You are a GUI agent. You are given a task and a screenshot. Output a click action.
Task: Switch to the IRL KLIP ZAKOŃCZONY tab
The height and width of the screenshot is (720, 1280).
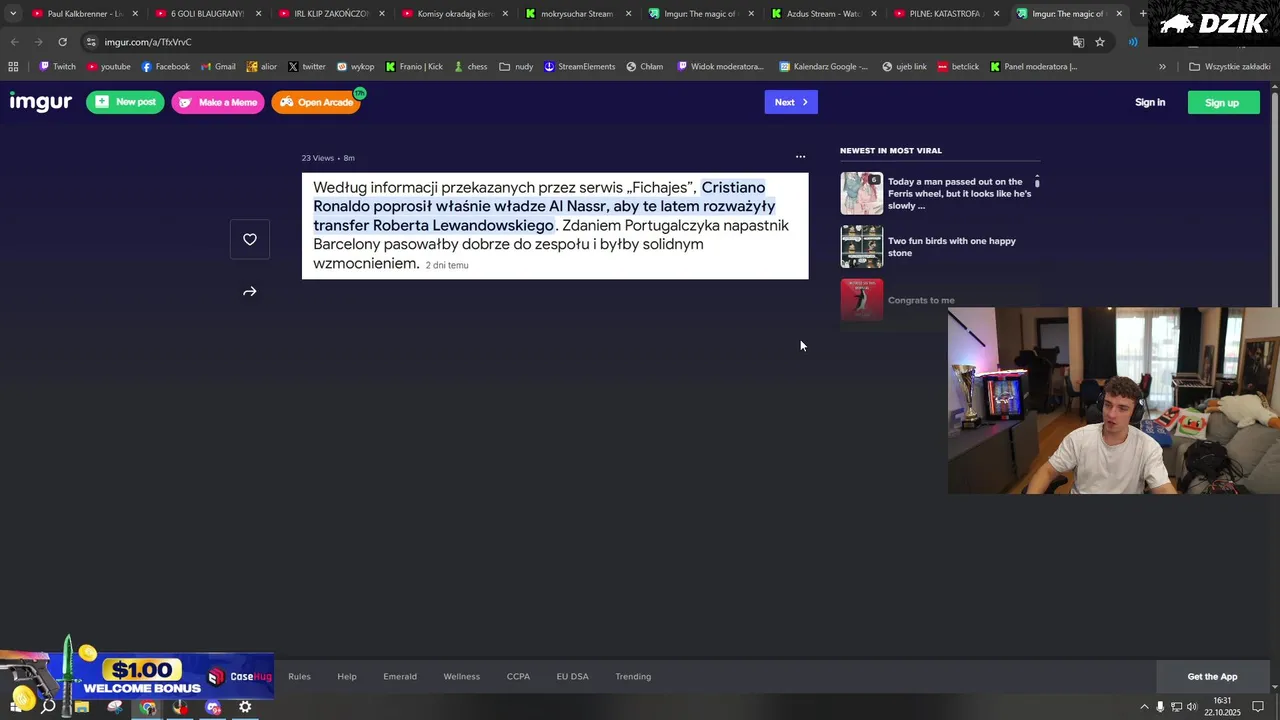[x=330, y=14]
